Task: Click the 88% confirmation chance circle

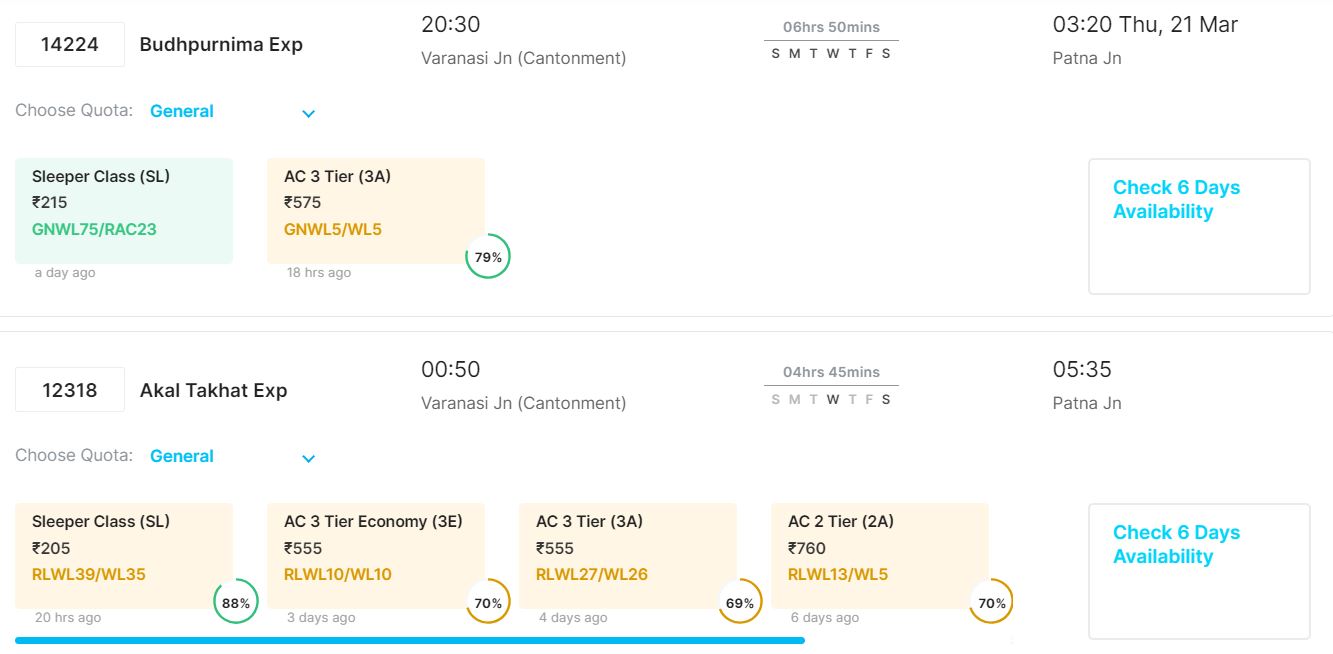Action: point(236,602)
